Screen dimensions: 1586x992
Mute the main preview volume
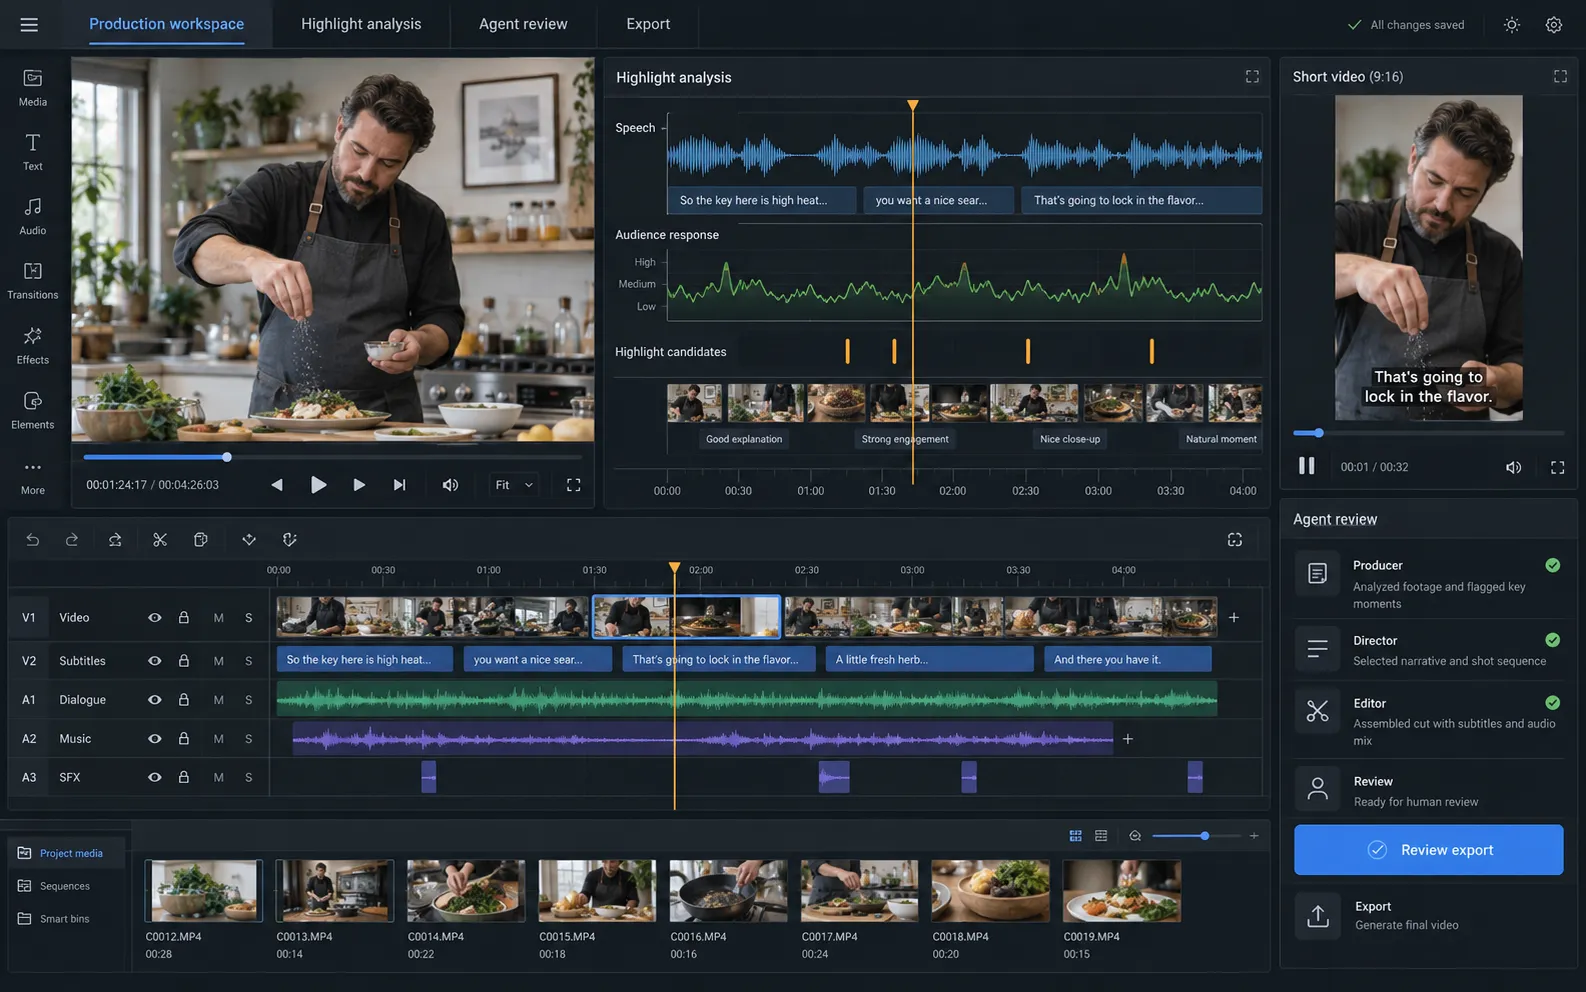(x=450, y=485)
